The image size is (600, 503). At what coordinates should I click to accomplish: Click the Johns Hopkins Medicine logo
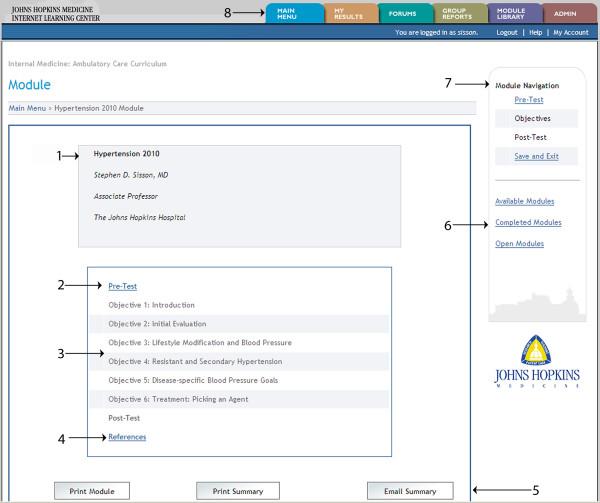(537, 362)
